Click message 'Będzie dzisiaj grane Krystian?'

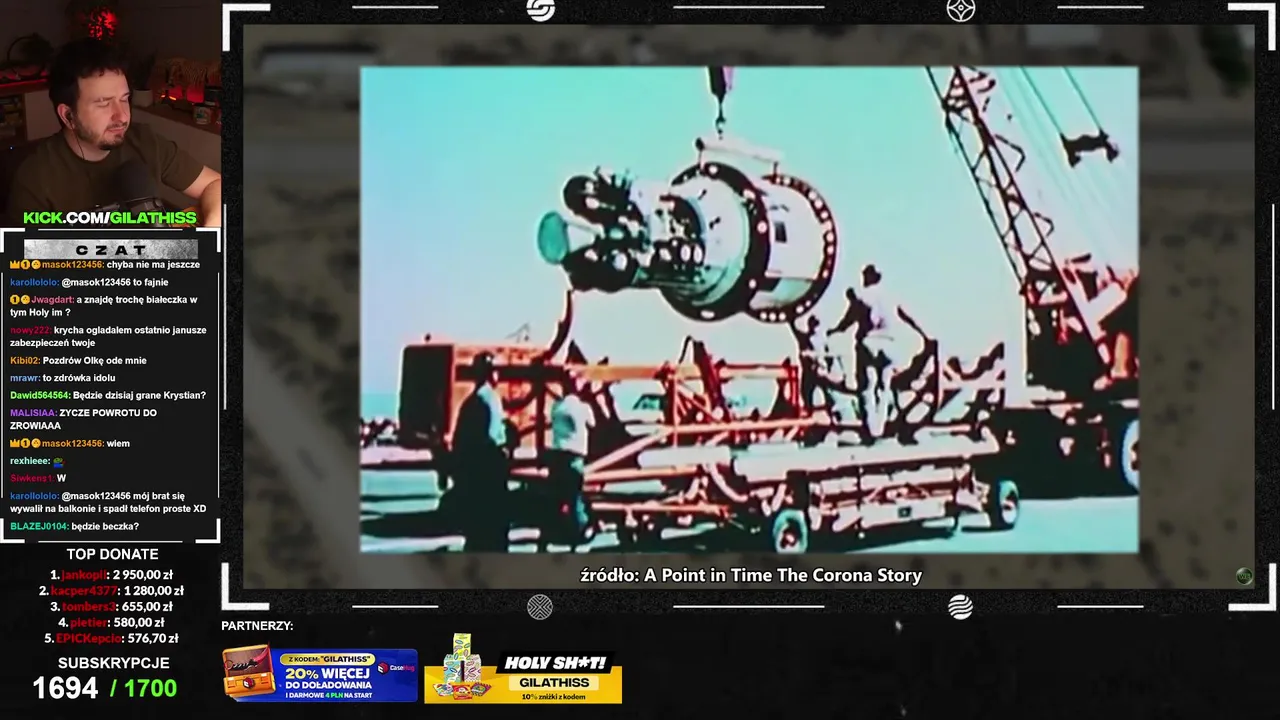(x=139, y=395)
